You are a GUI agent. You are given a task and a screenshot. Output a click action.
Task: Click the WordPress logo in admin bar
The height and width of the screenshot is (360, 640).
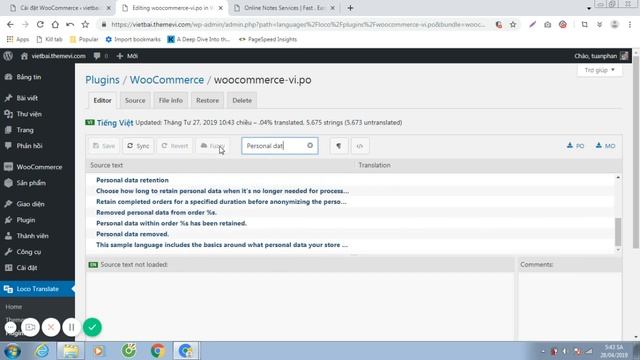pos(8,56)
